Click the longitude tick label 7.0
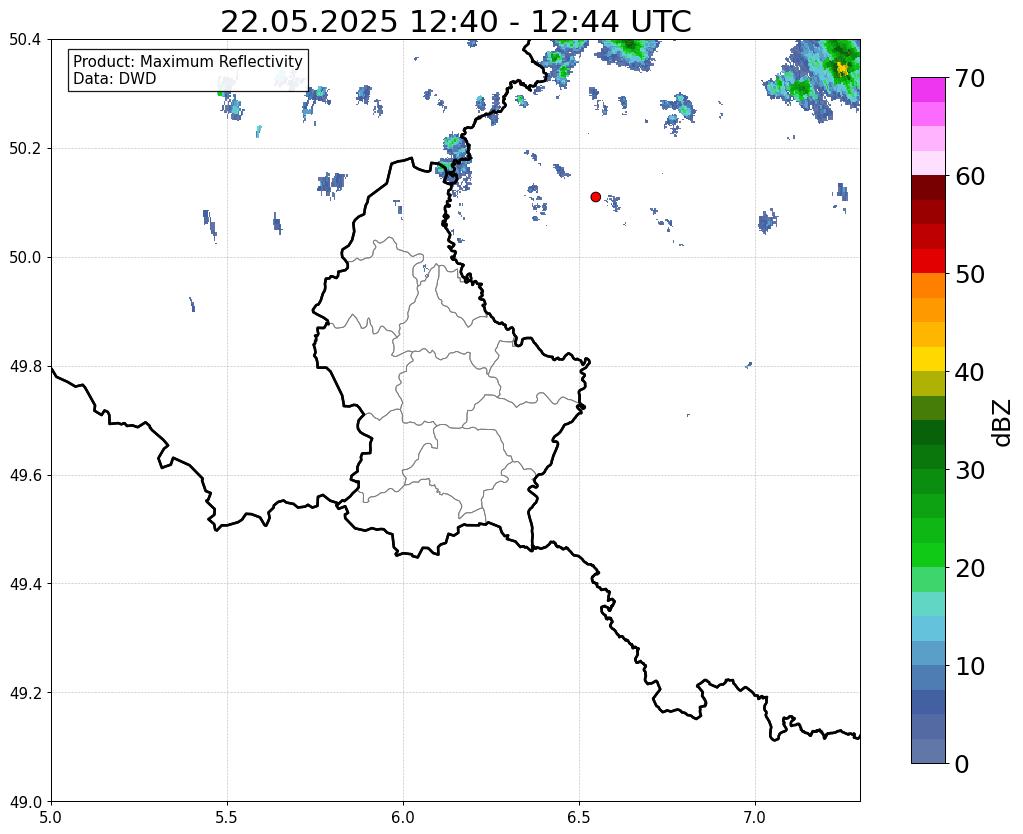This screenshot has height=834, width=1023. 755,818
